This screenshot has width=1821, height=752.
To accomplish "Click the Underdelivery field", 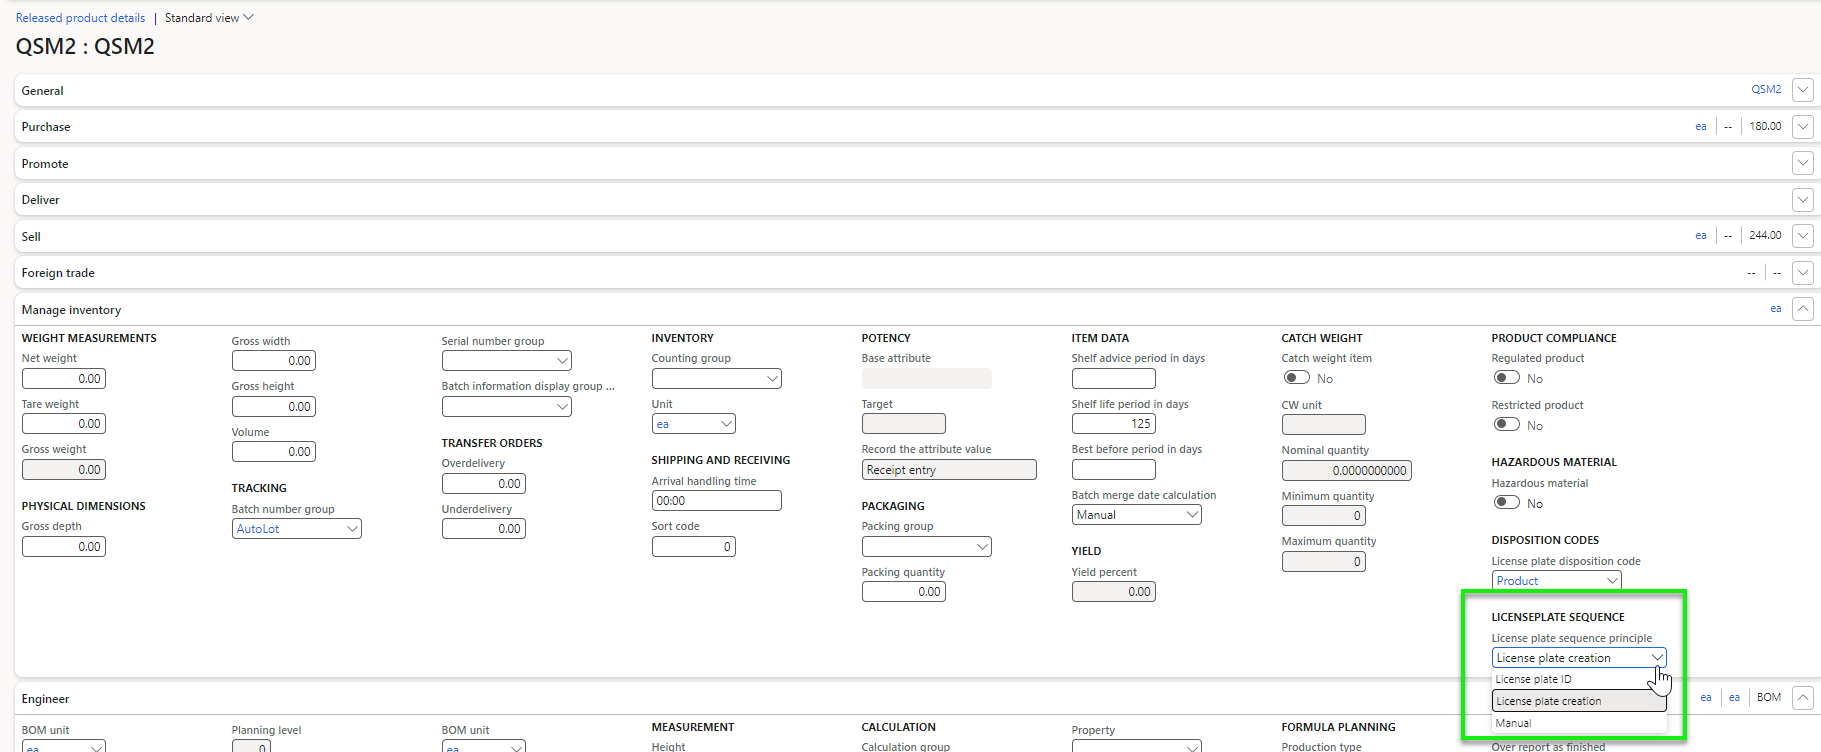I will pyautogui.click(x=484, y=529).
